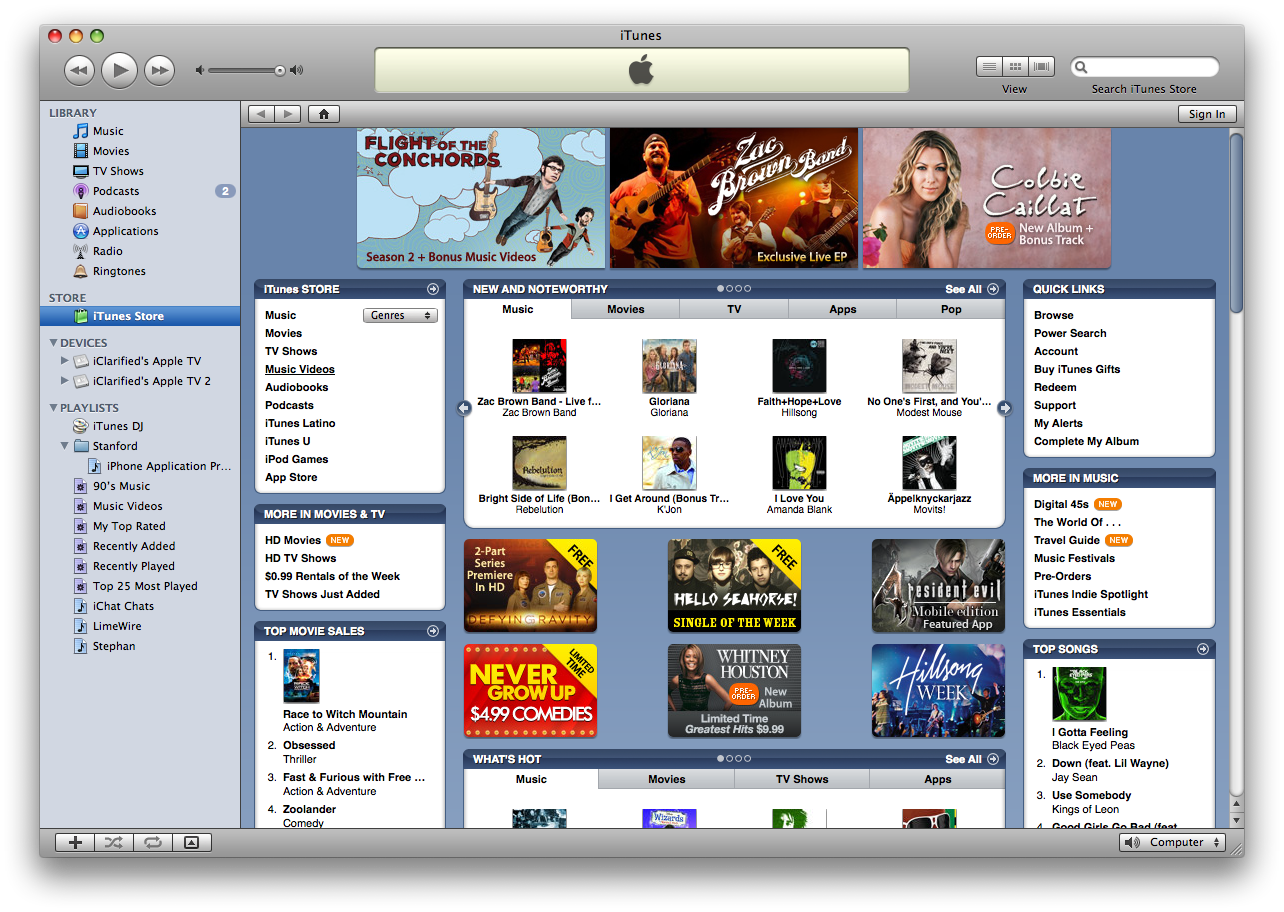Open the Redeem quick link
The height and width of the screenshot is (912, 1284).
(1055, 387)
